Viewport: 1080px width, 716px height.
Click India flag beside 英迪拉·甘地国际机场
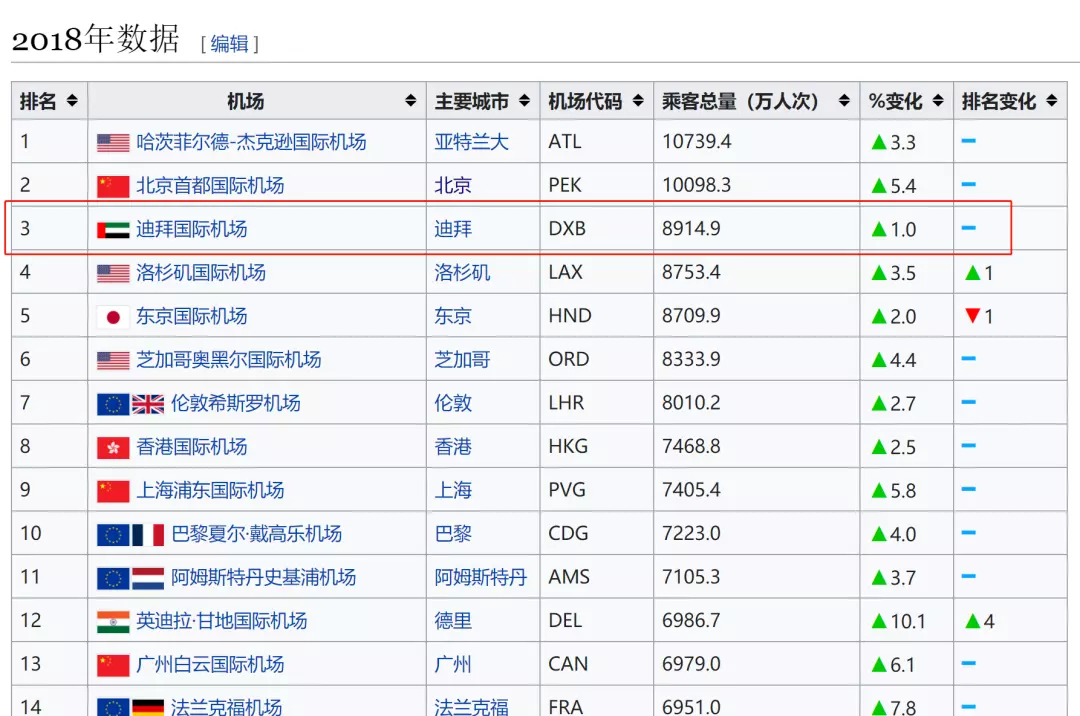[113, 622]
